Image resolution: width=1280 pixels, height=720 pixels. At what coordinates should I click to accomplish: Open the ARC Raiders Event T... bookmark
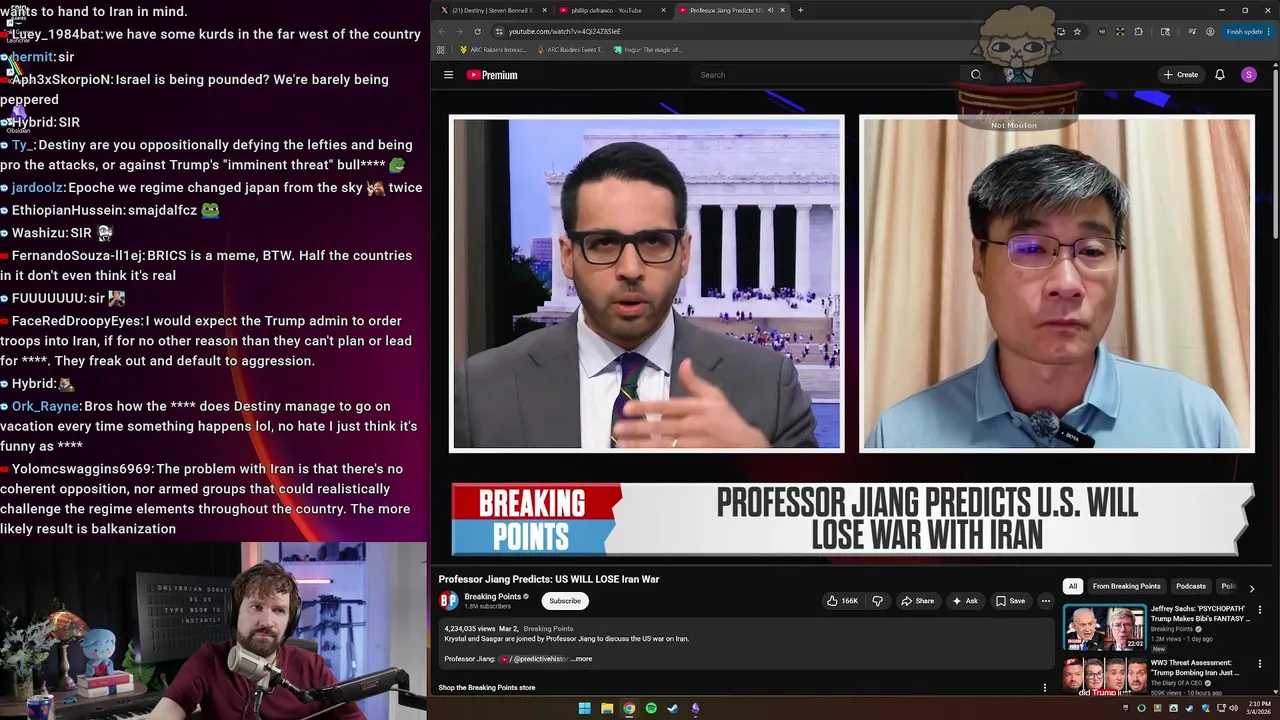click(571, 49)
